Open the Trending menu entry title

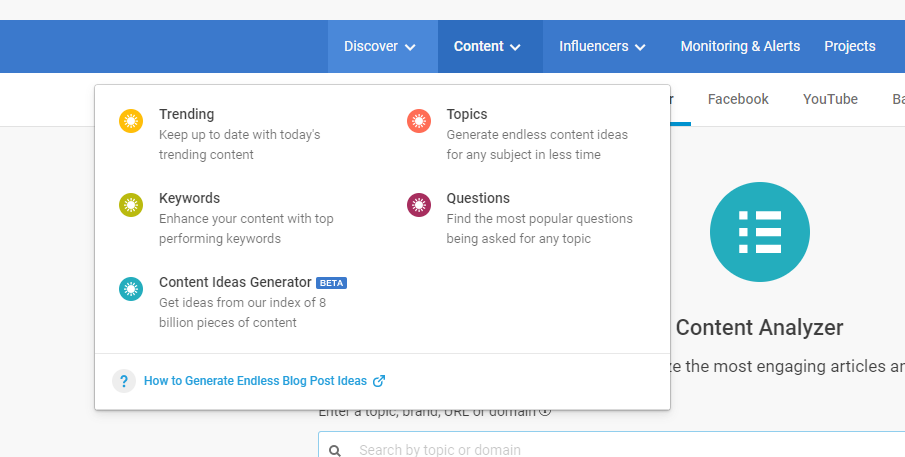pyautogui.click(x=186, y=114)
